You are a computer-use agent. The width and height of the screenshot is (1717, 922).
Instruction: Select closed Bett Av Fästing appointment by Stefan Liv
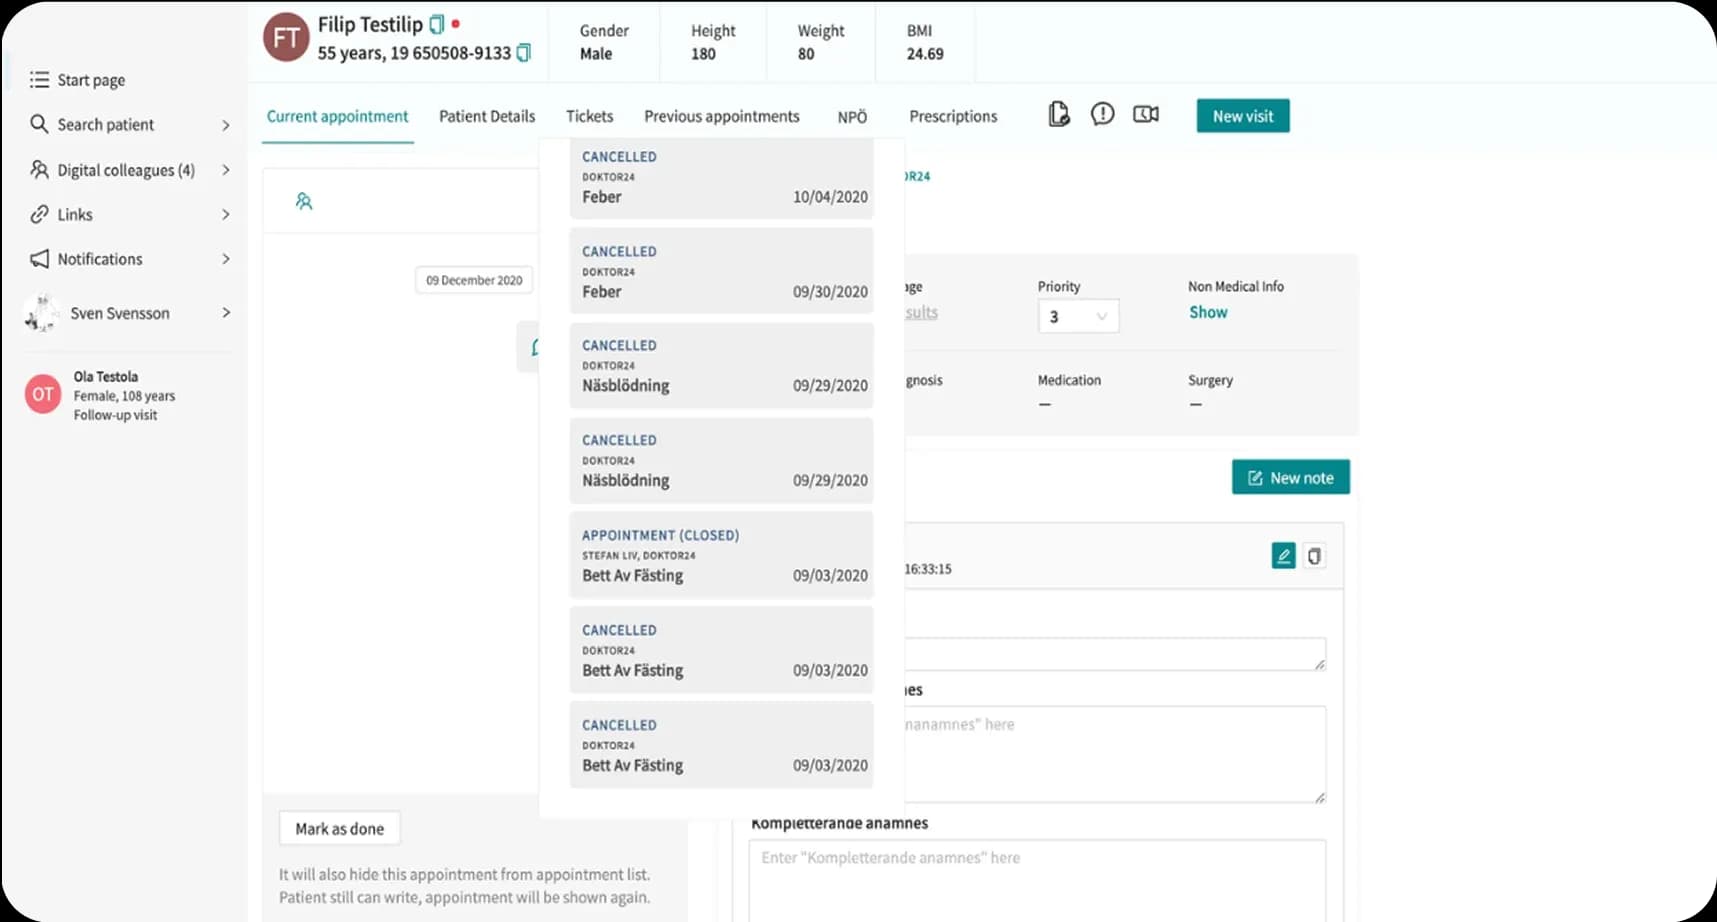click(721, 555)
